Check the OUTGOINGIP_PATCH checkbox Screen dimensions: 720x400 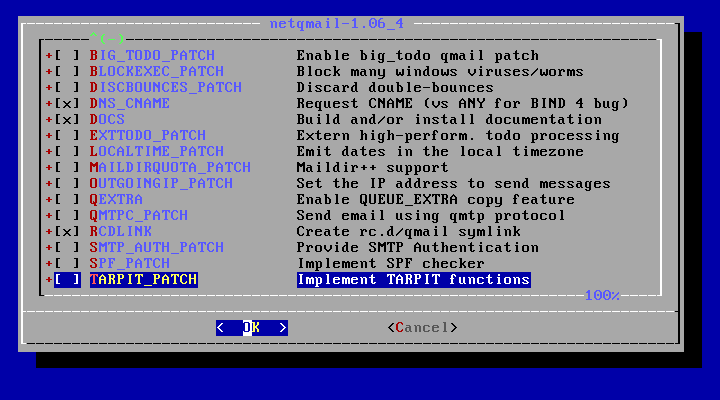pyautogui.click(x=67, y=184)
